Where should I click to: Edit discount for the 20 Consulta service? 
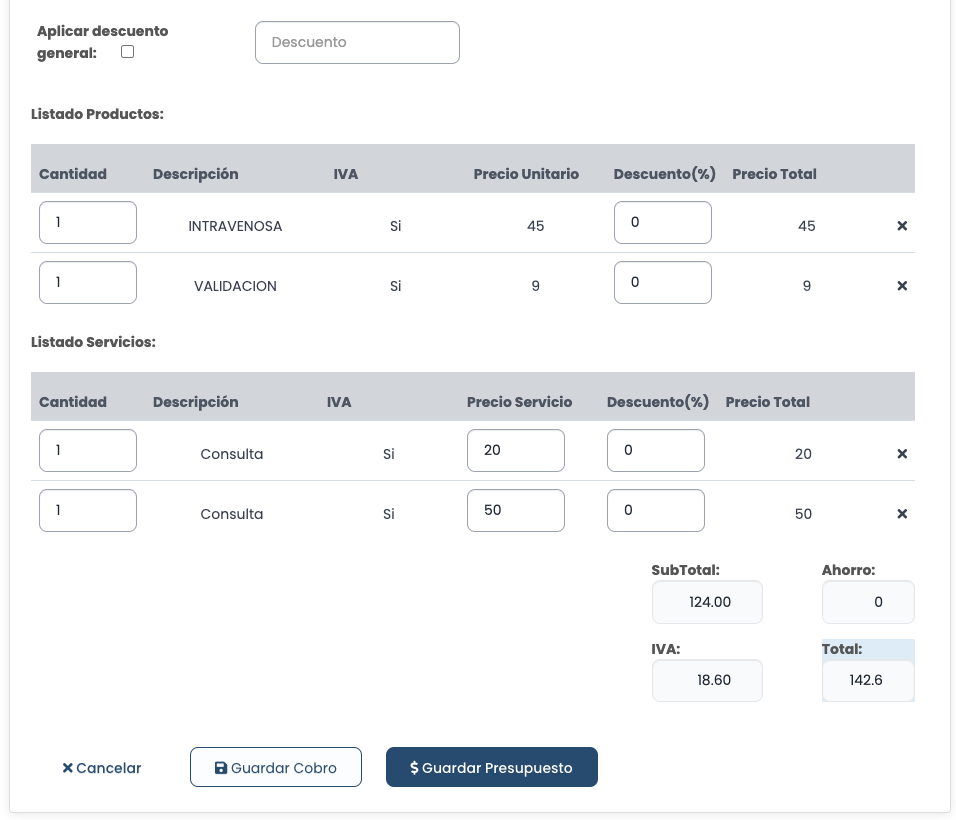(656, 451)
